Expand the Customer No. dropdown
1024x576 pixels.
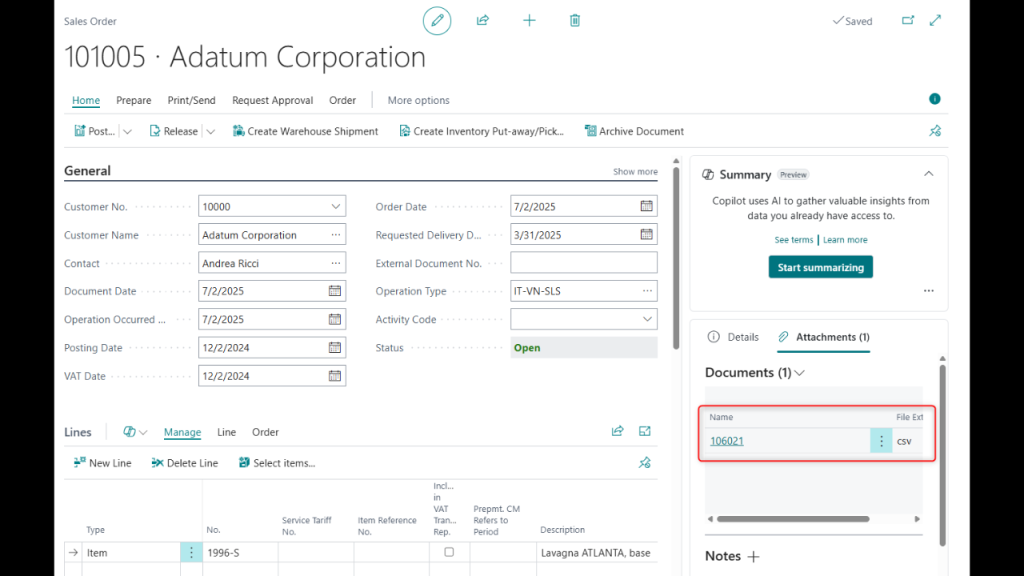coord(335,207)
